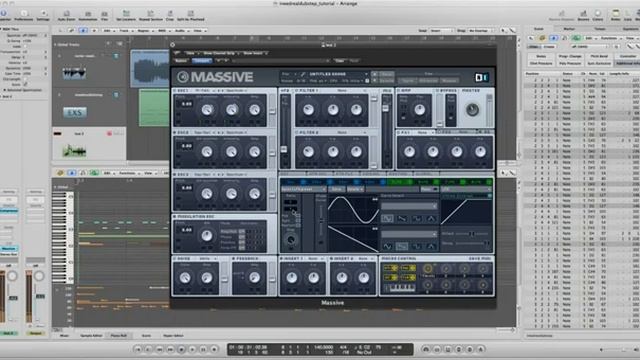Image resolution: width=640 pixels, height=360 pixels.
Task: Click the Noise level slider
Action: (224, 279)
